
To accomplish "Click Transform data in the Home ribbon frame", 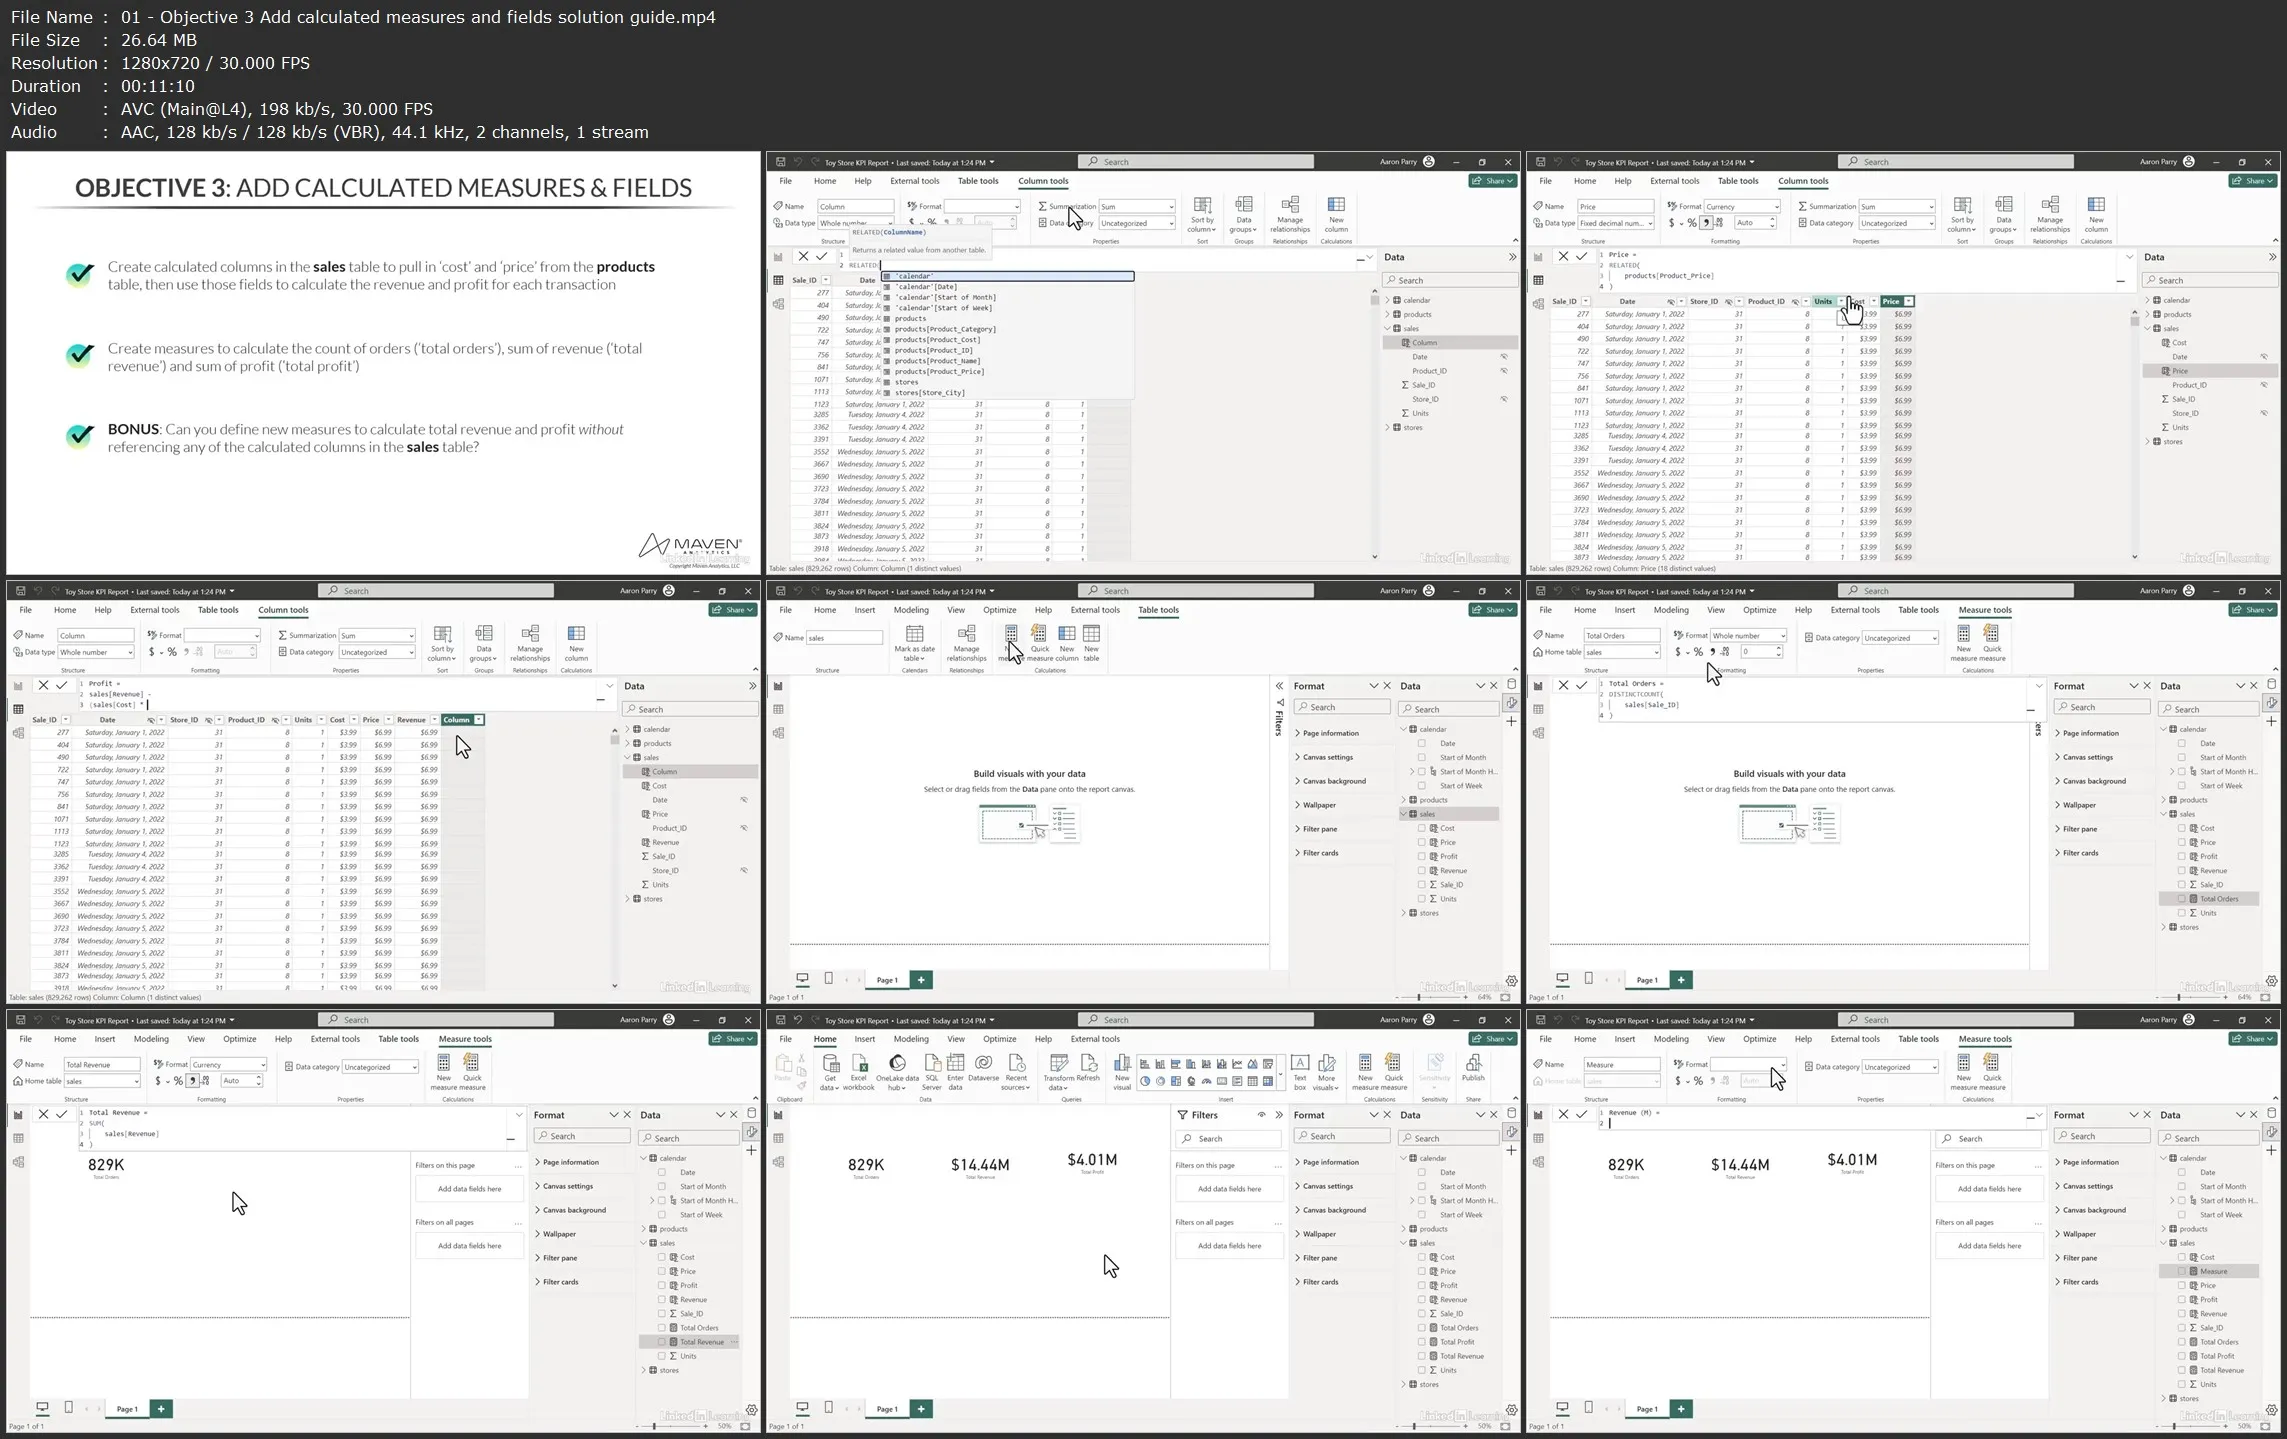I will pos(1058,1073).
